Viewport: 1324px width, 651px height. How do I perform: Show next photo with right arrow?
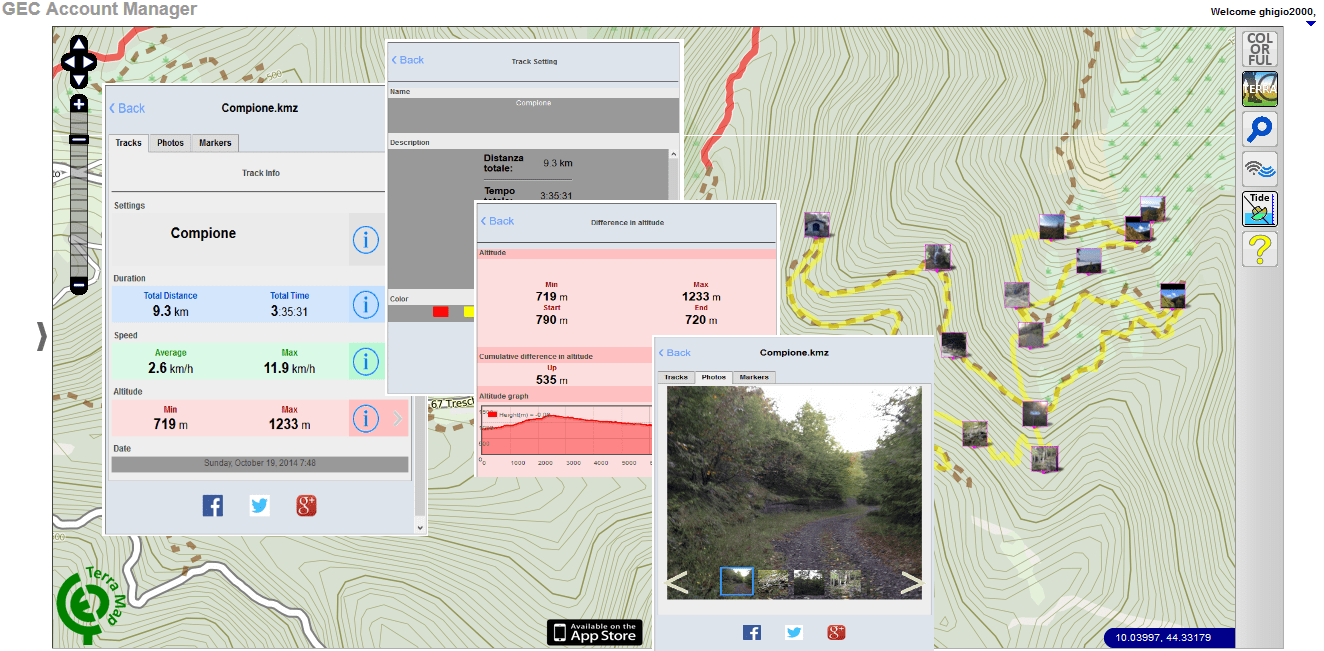(x=911, y=582)
